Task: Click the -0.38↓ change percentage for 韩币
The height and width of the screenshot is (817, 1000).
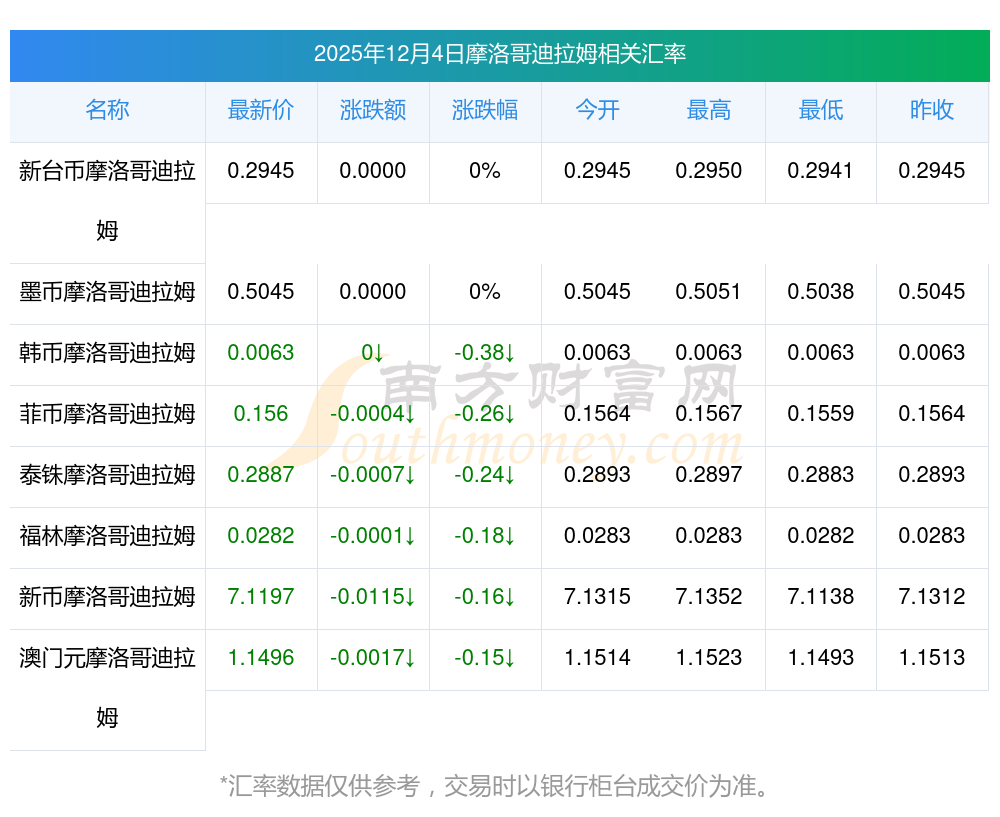Action: (x=485, y=353)
